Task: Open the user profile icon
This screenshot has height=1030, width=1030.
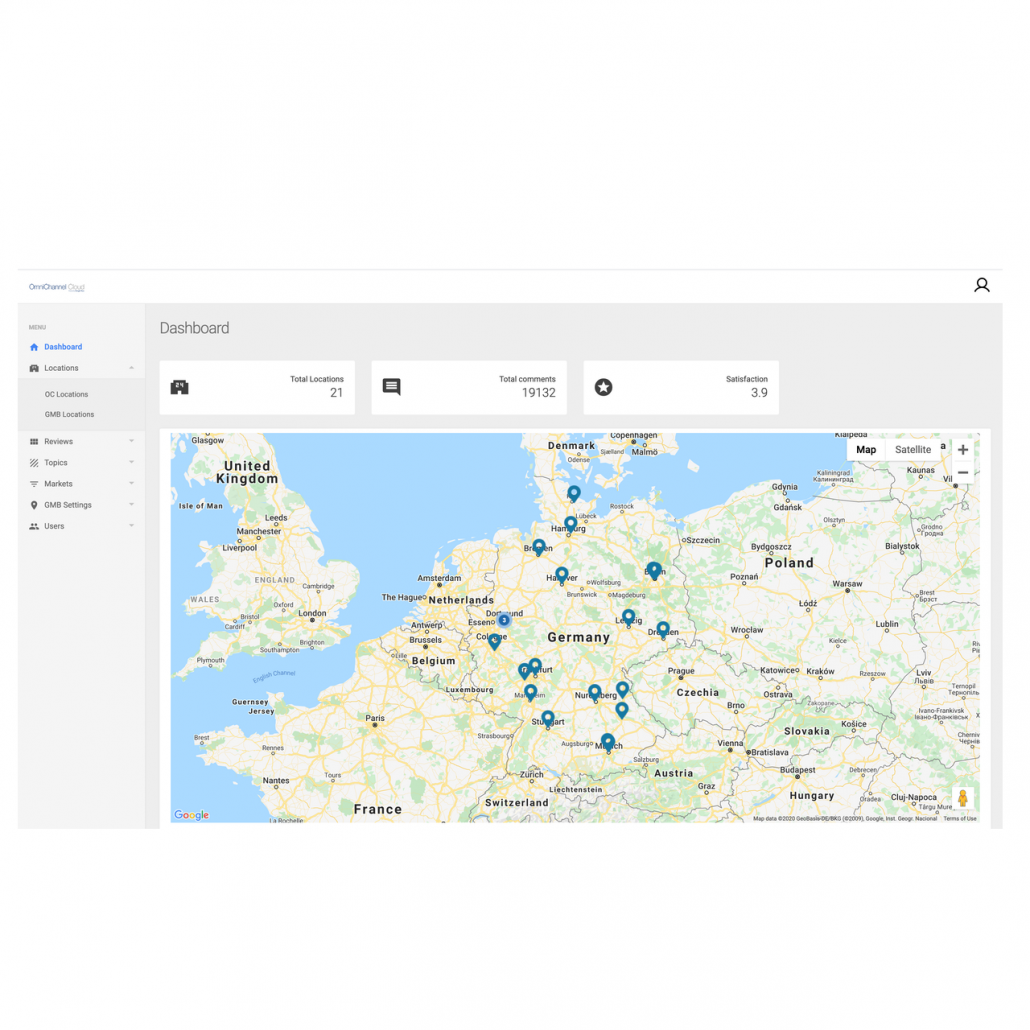Action: tap(981, 285)
